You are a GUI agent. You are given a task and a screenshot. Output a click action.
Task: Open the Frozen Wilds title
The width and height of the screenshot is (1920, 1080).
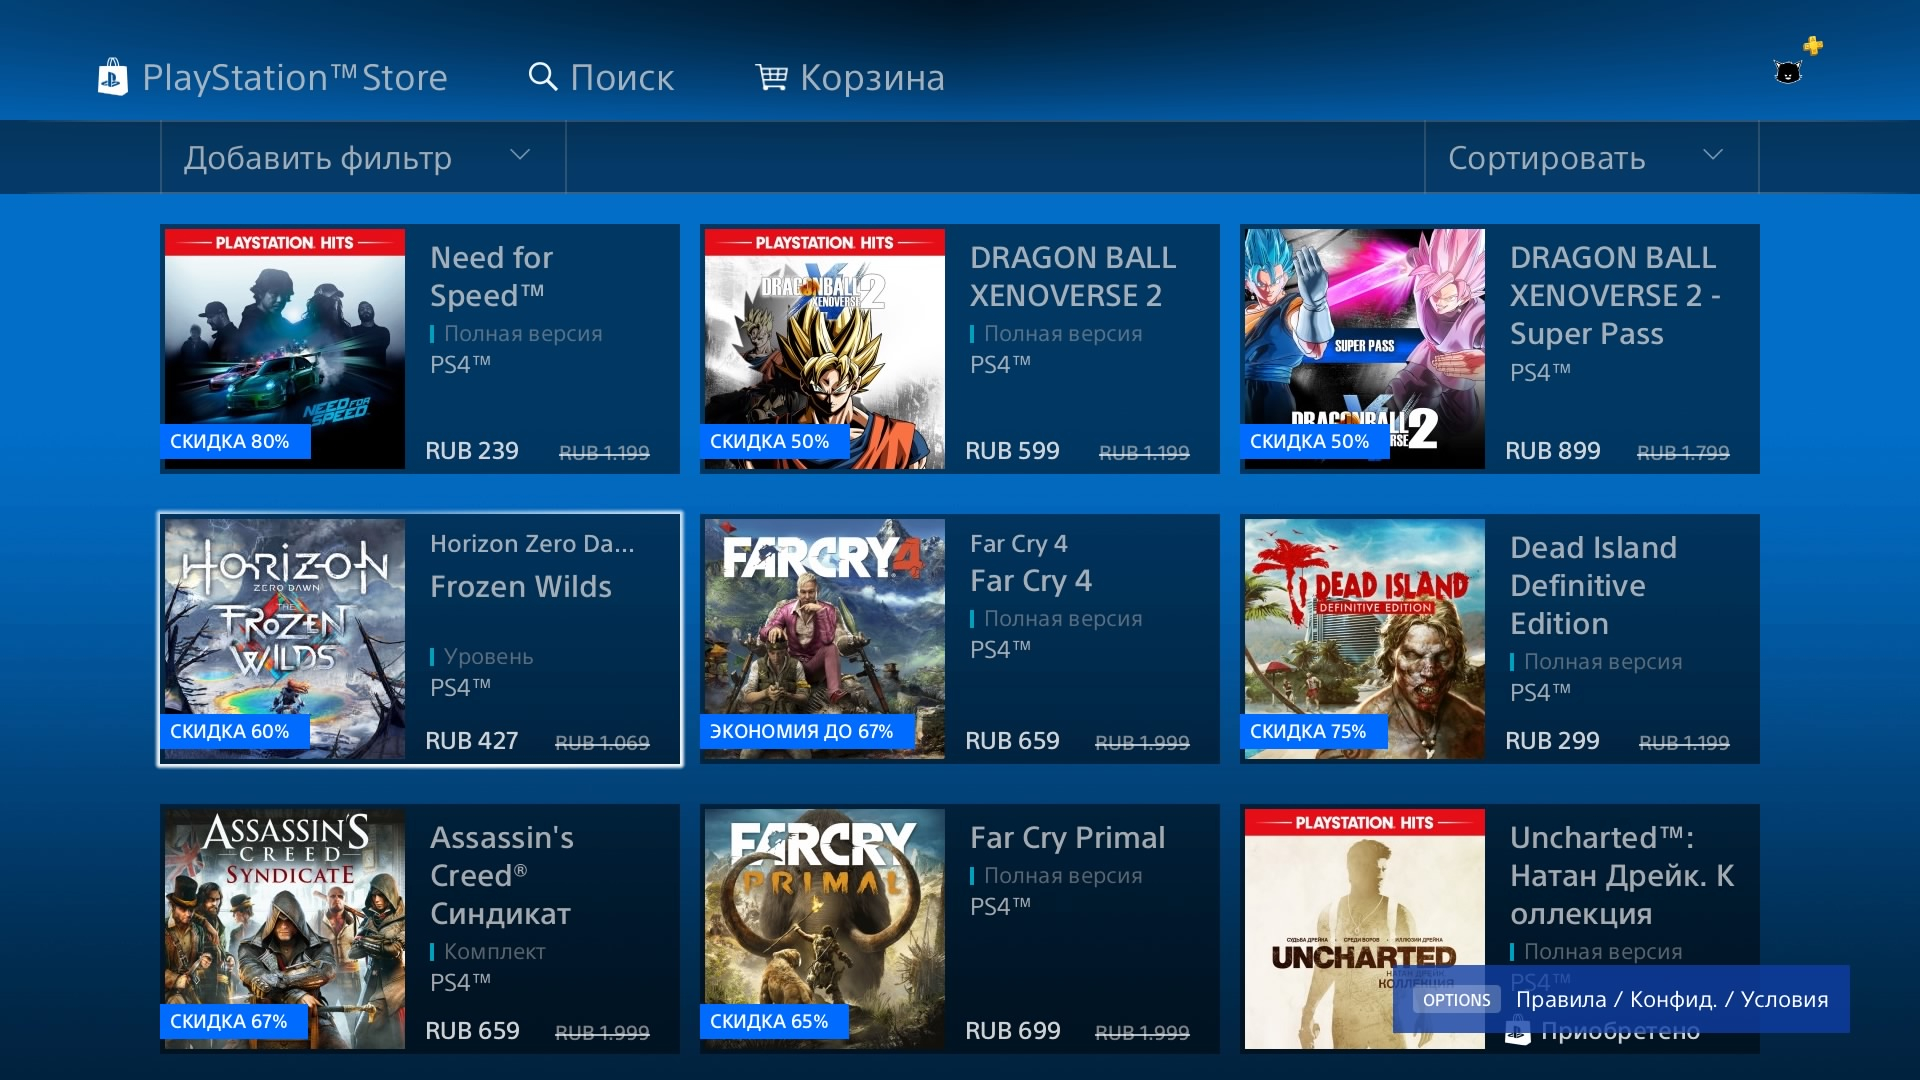point(520,587)
